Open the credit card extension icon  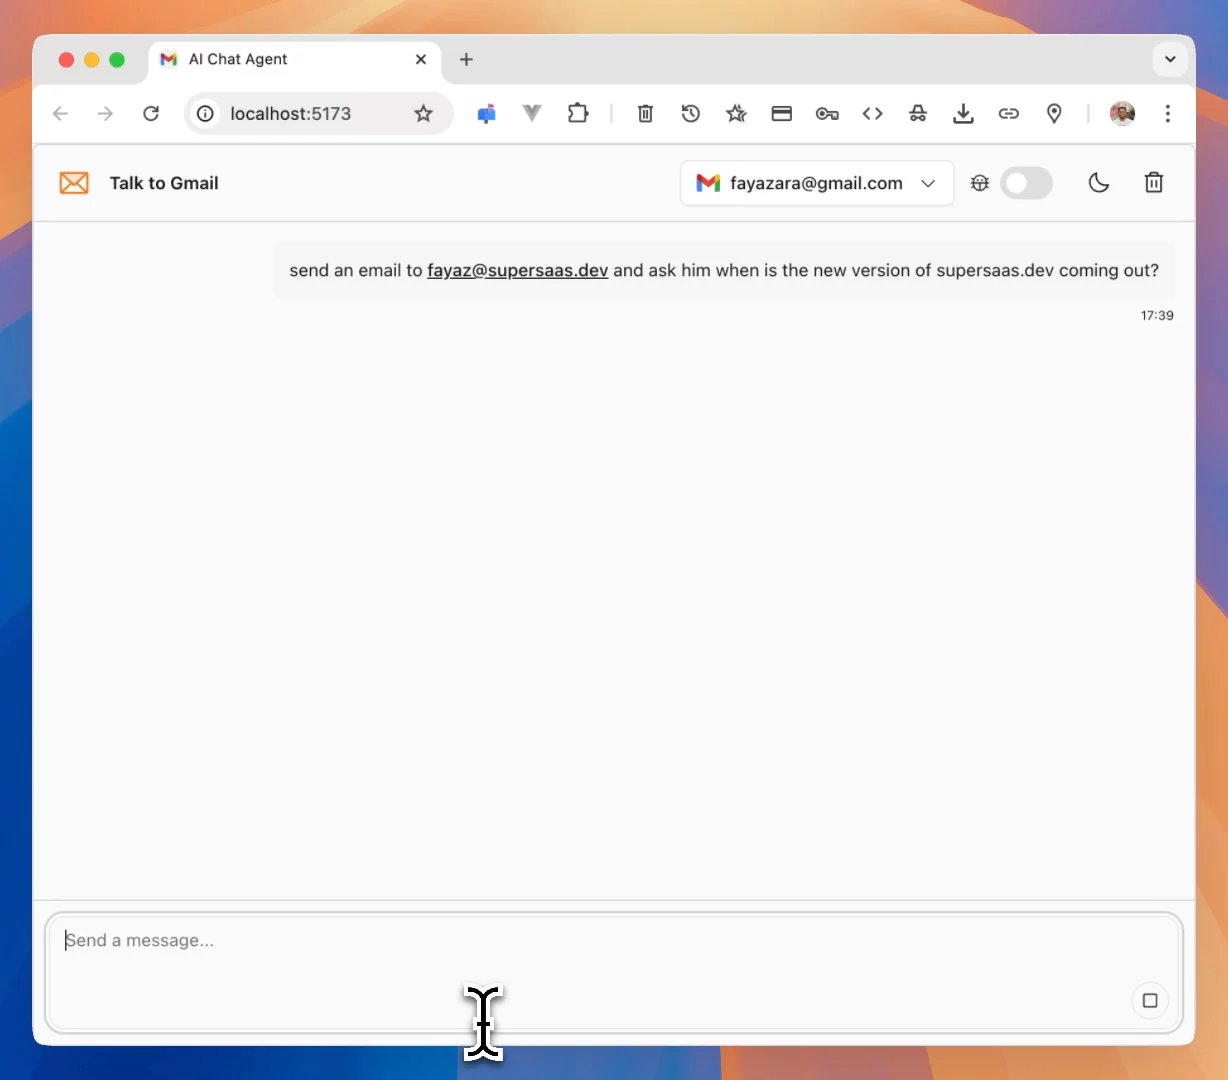click(782, 114)
